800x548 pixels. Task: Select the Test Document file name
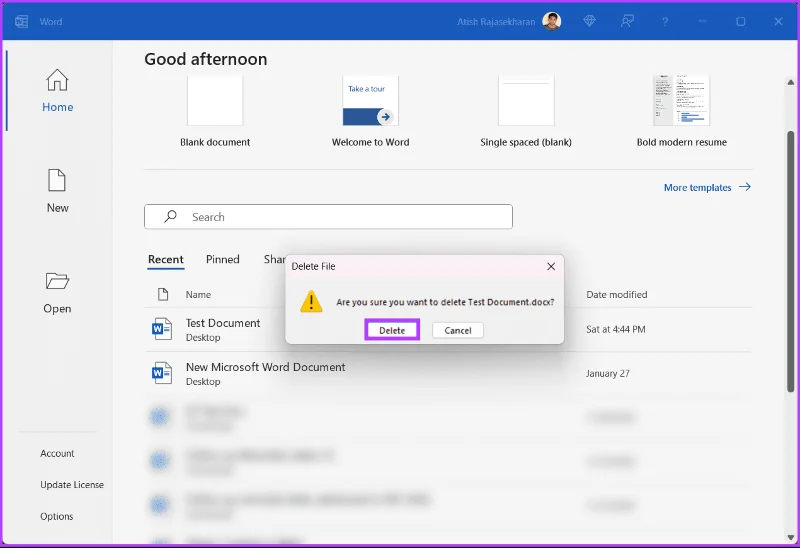click(x=223, y=323)
